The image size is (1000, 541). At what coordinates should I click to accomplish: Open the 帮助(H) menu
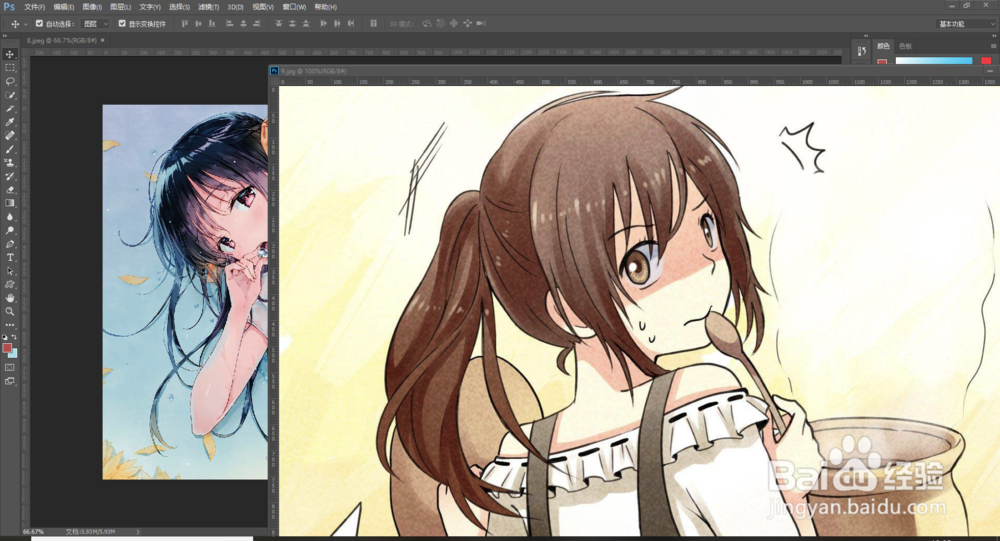tap(325, 7)
